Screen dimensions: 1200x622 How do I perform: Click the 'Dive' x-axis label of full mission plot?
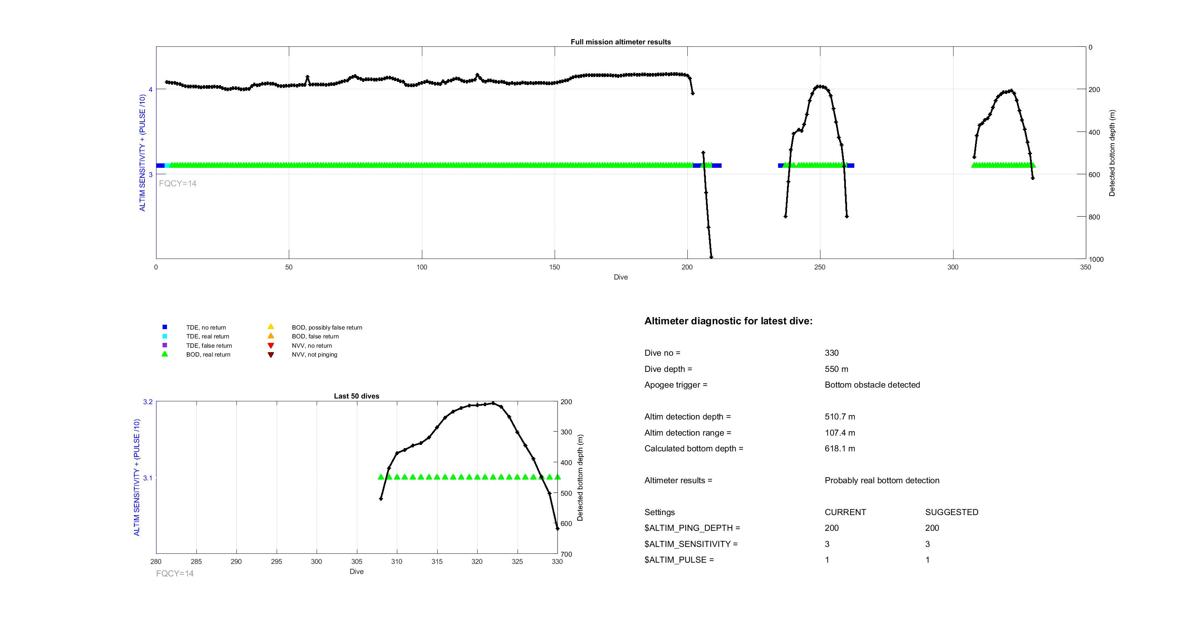click(621, 277)
